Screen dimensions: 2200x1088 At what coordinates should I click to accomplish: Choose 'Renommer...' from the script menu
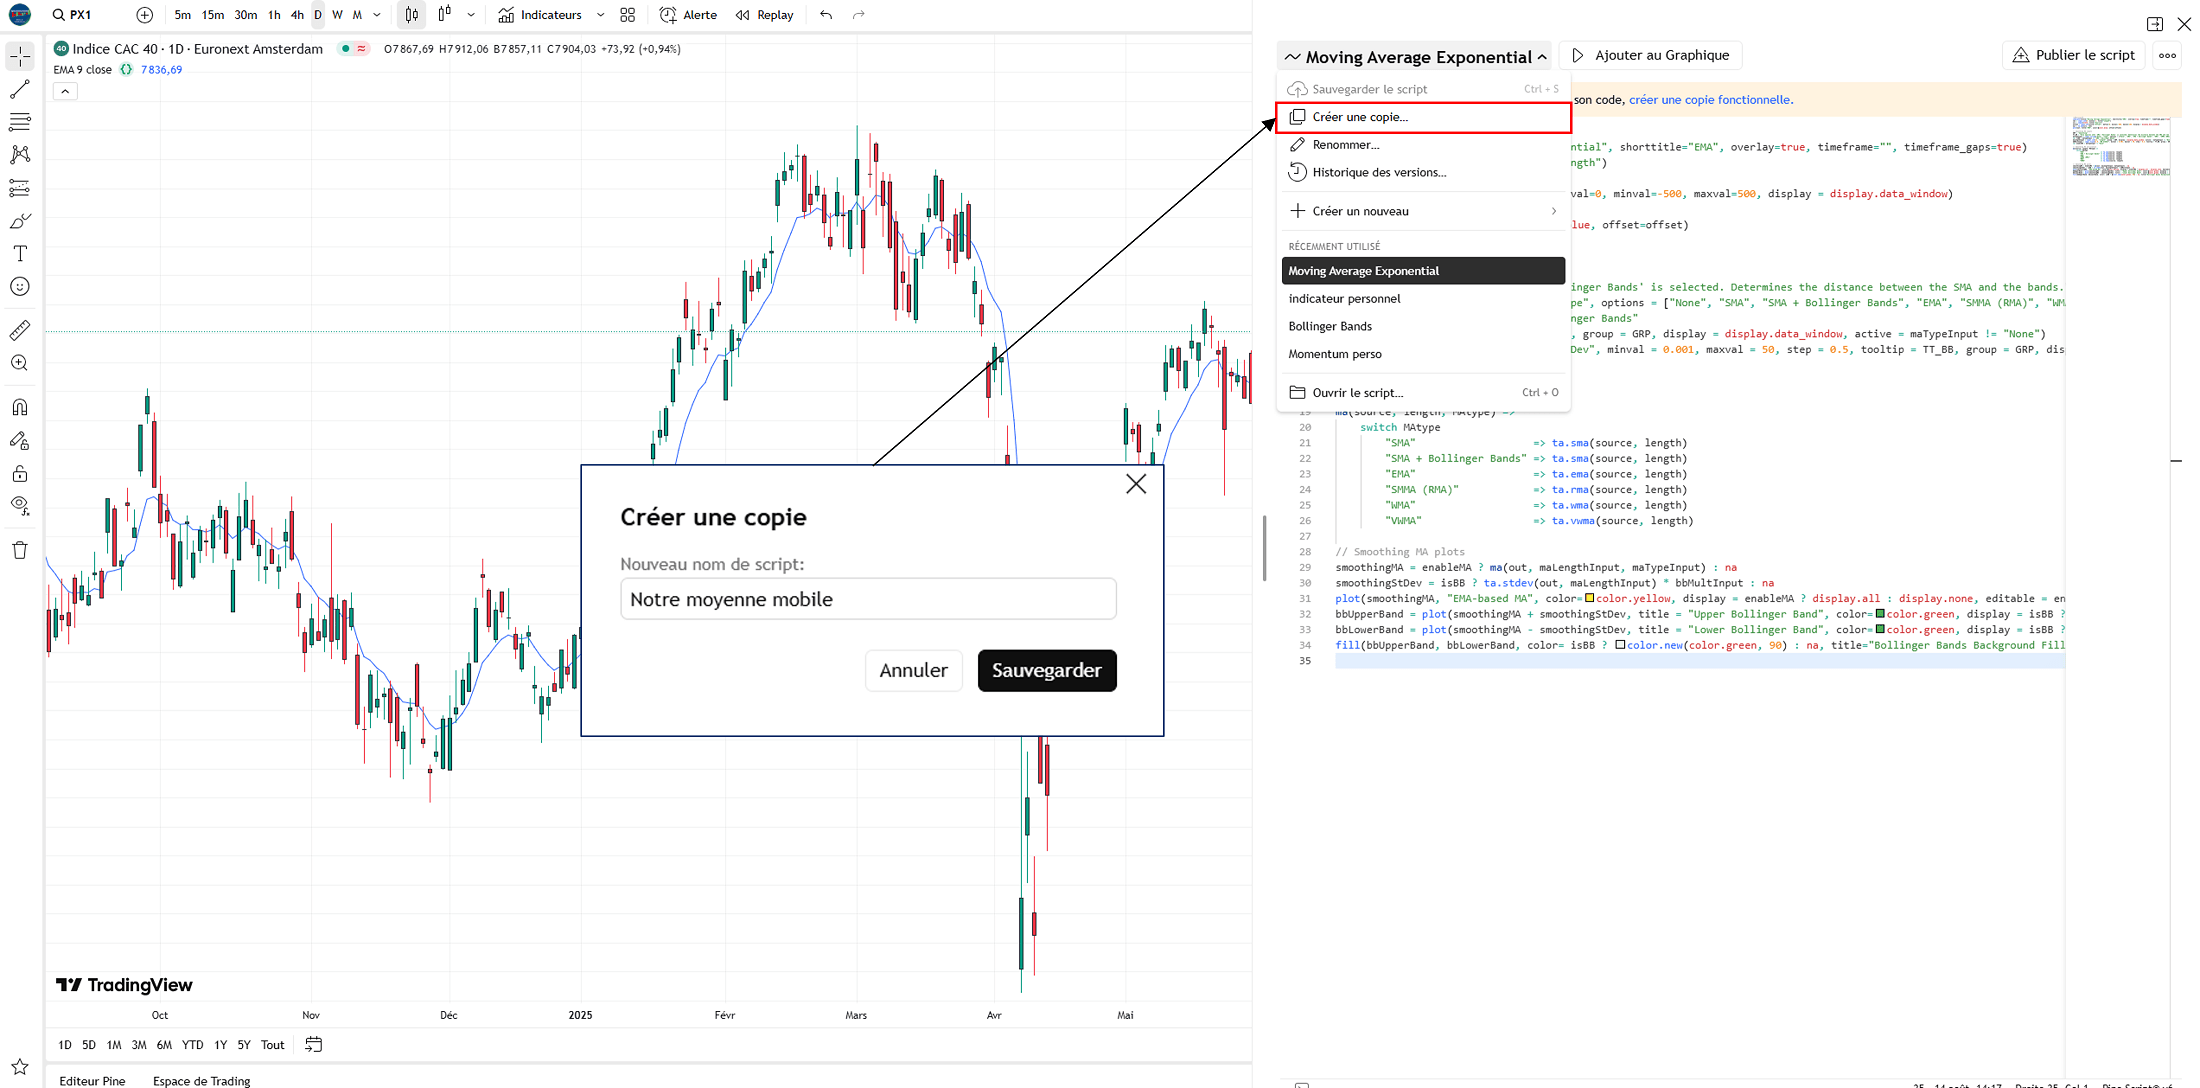(1345, 145)
